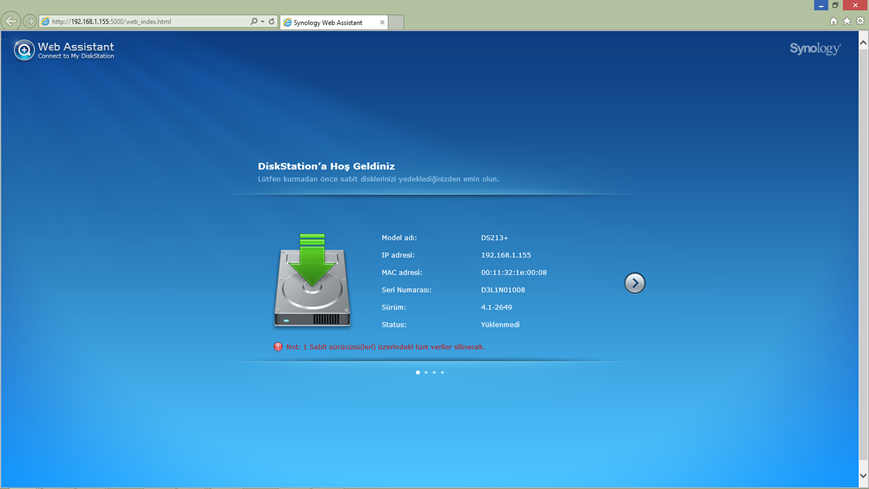Click the red note about data deletion
The image size is (869, 489).
pos(385,347)
